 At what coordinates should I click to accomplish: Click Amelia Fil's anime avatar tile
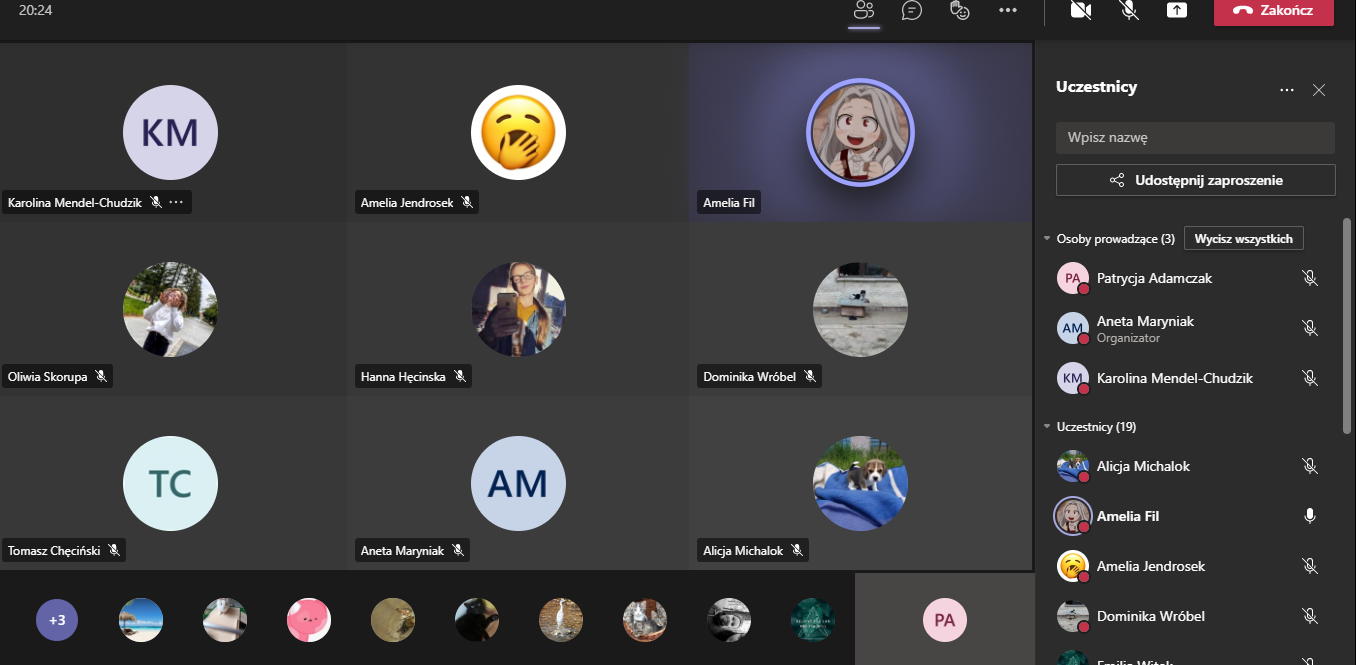860,133
